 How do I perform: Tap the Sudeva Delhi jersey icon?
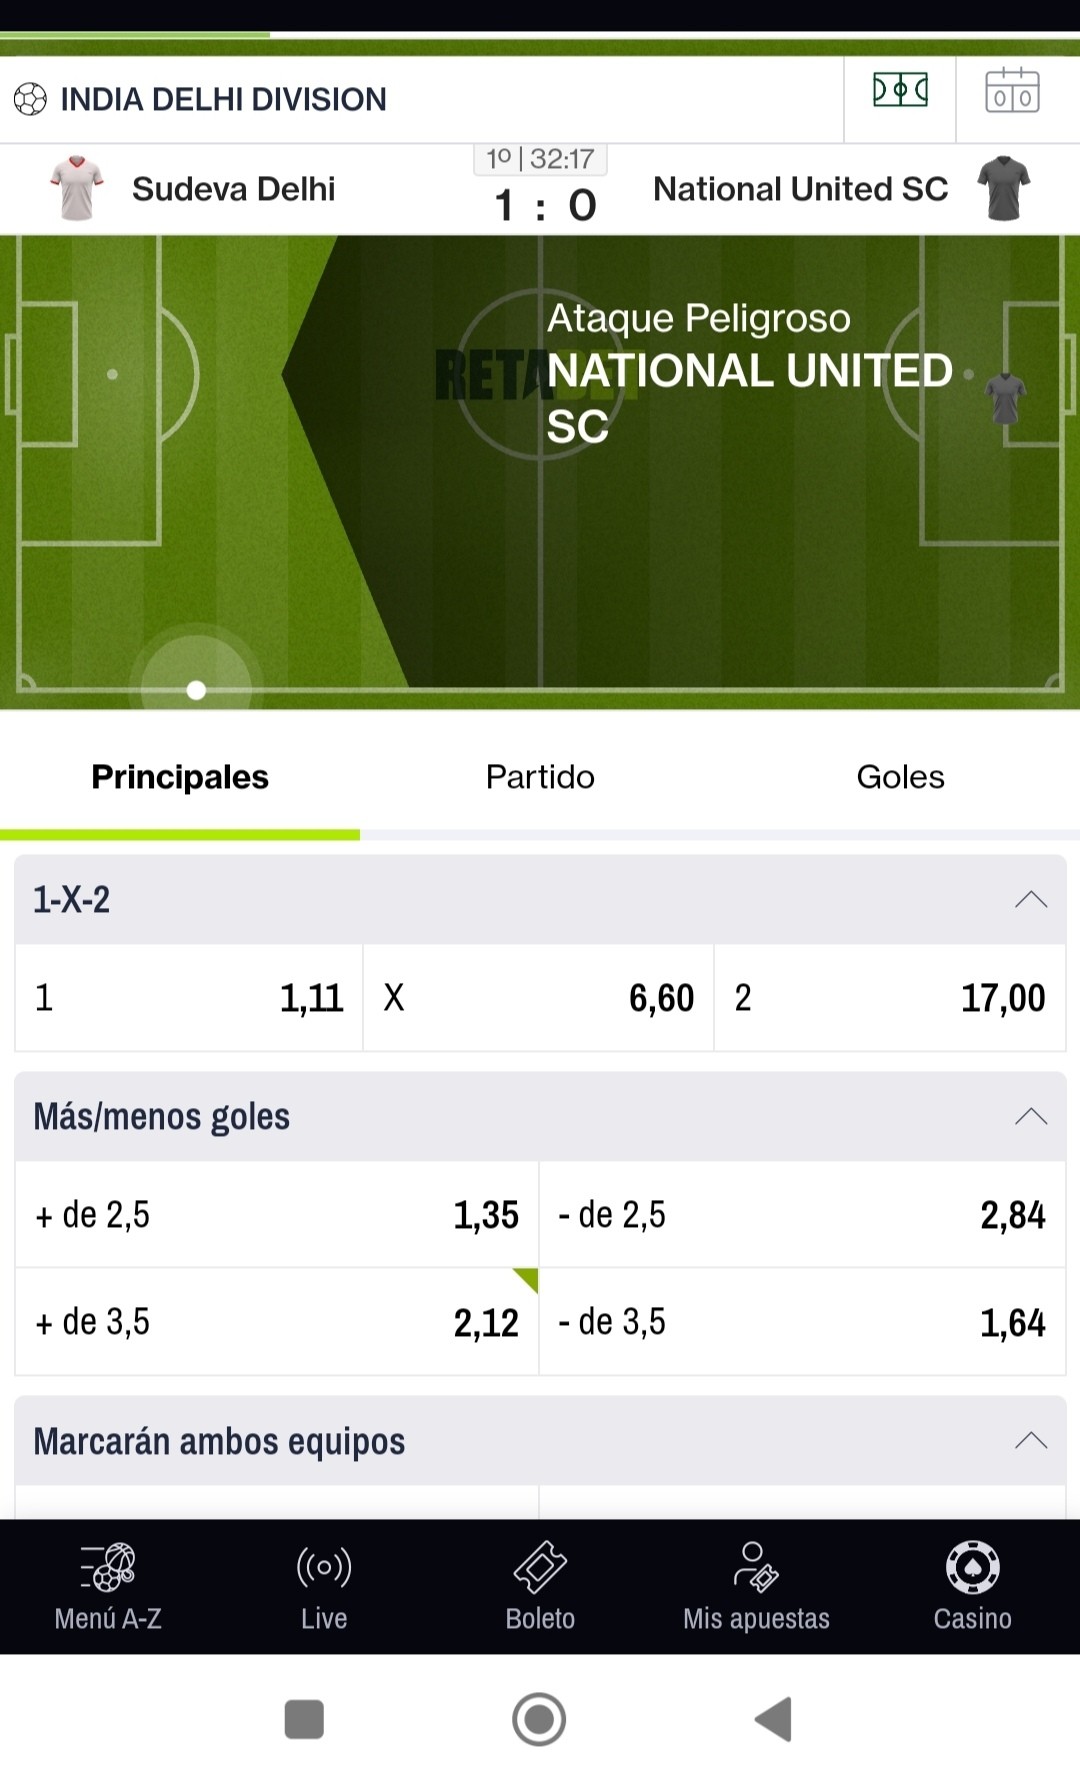click(x=77, y=188)
